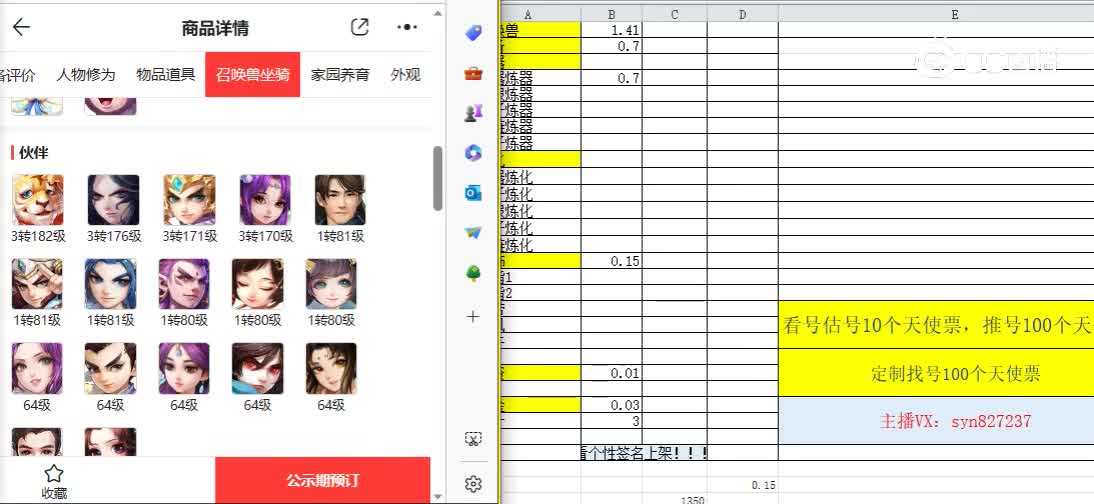Open the Outlook icon in sidebar

coord(473,193)
